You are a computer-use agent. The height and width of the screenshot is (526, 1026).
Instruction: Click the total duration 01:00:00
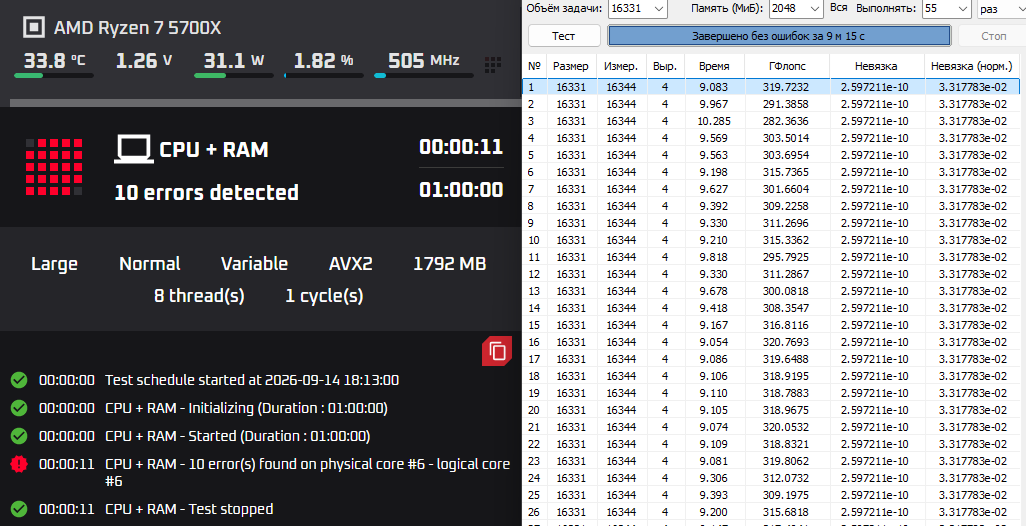[x=461, y=190]
